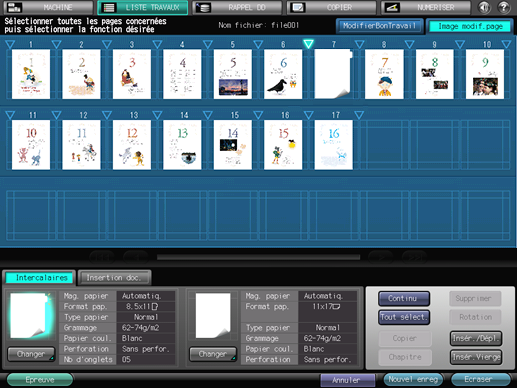Click insertion marker between positions 8 and 9

click(x=409, y=44)
